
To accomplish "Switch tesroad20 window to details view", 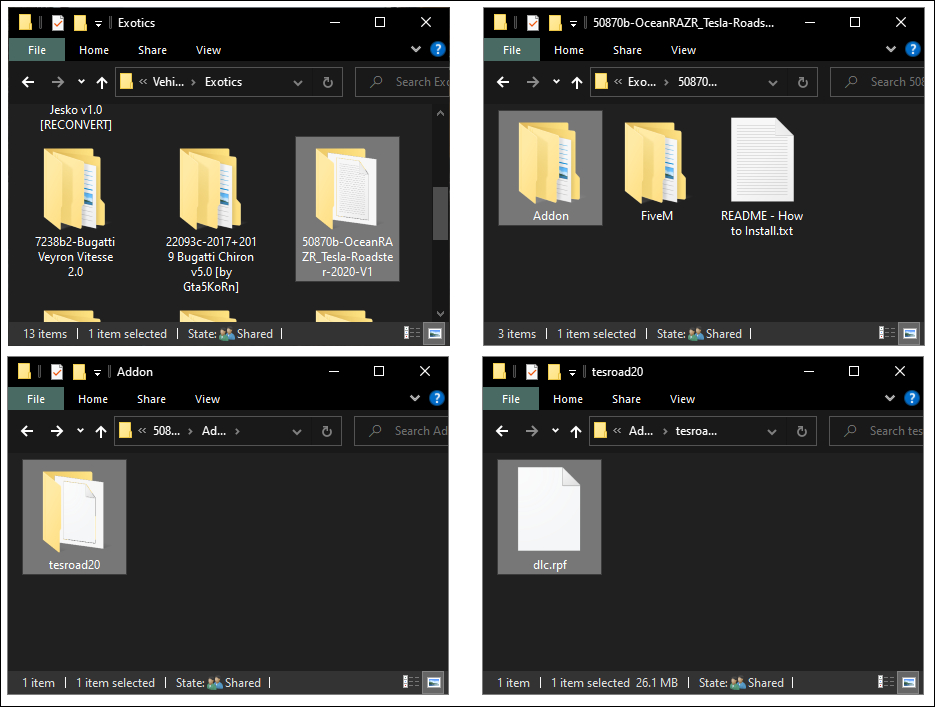I will (x=886, y=682).
